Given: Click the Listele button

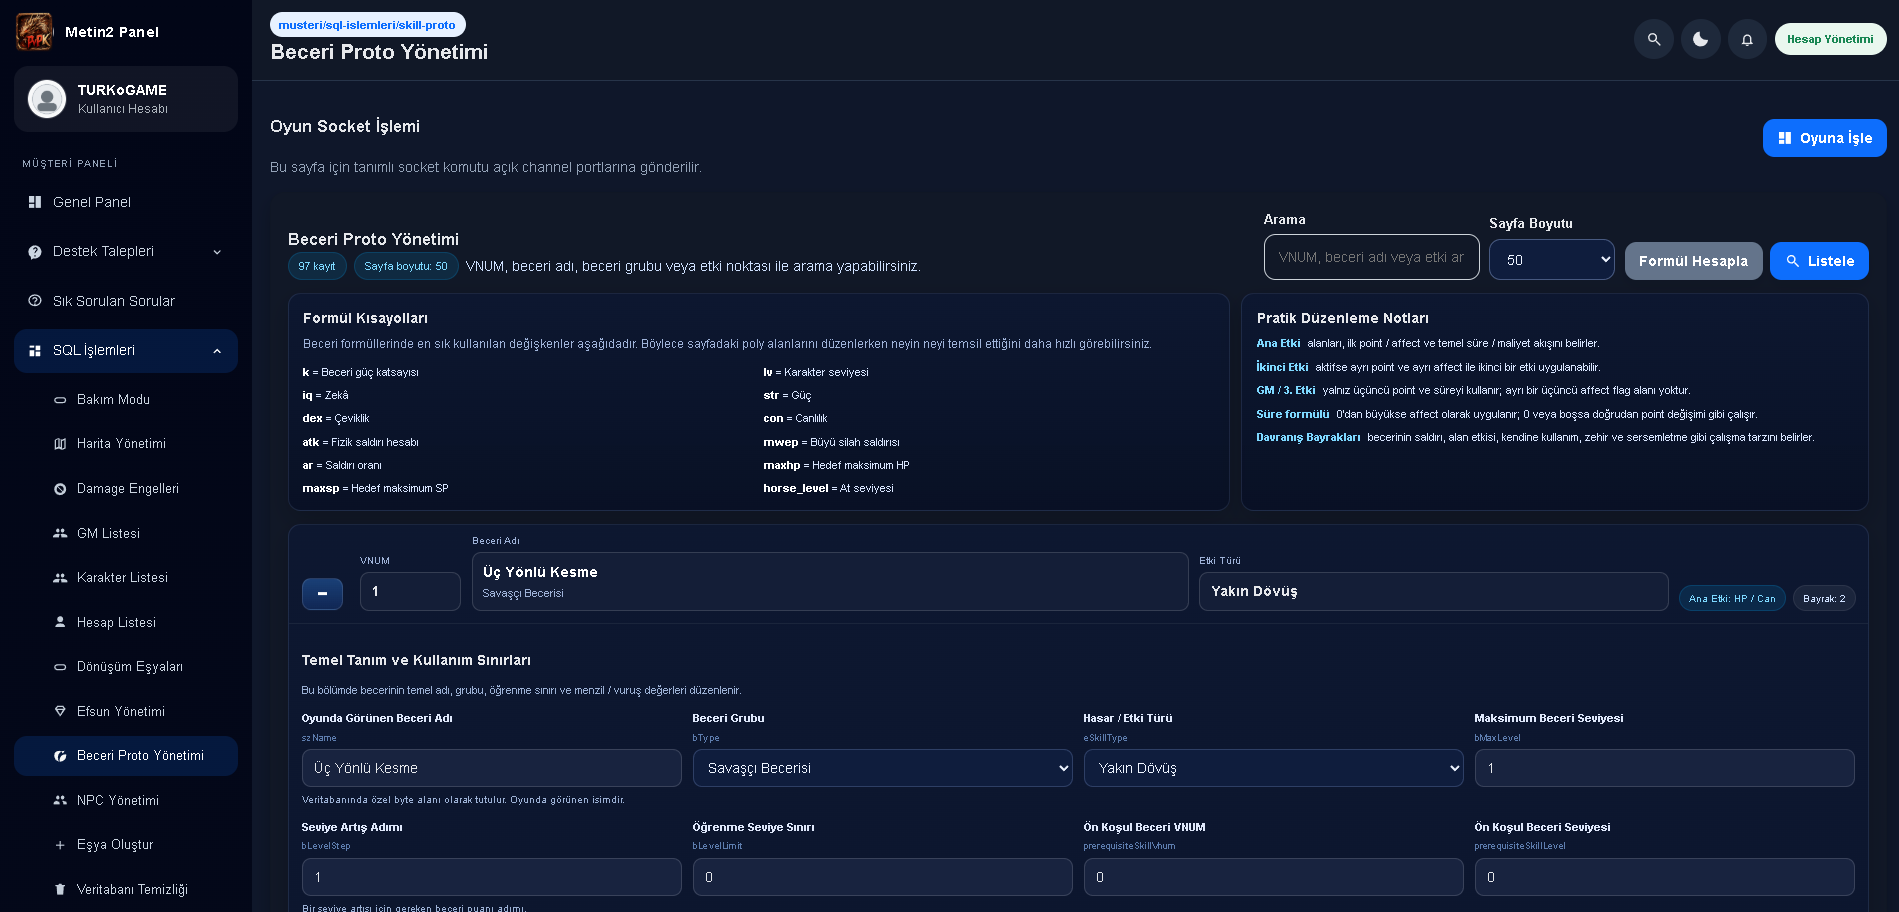Looking at the screenshot, I should (1819, 261).
